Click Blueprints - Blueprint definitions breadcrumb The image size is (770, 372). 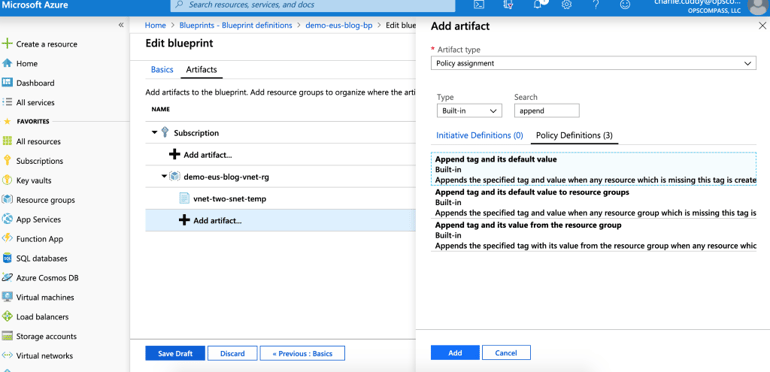click(236, 25)
